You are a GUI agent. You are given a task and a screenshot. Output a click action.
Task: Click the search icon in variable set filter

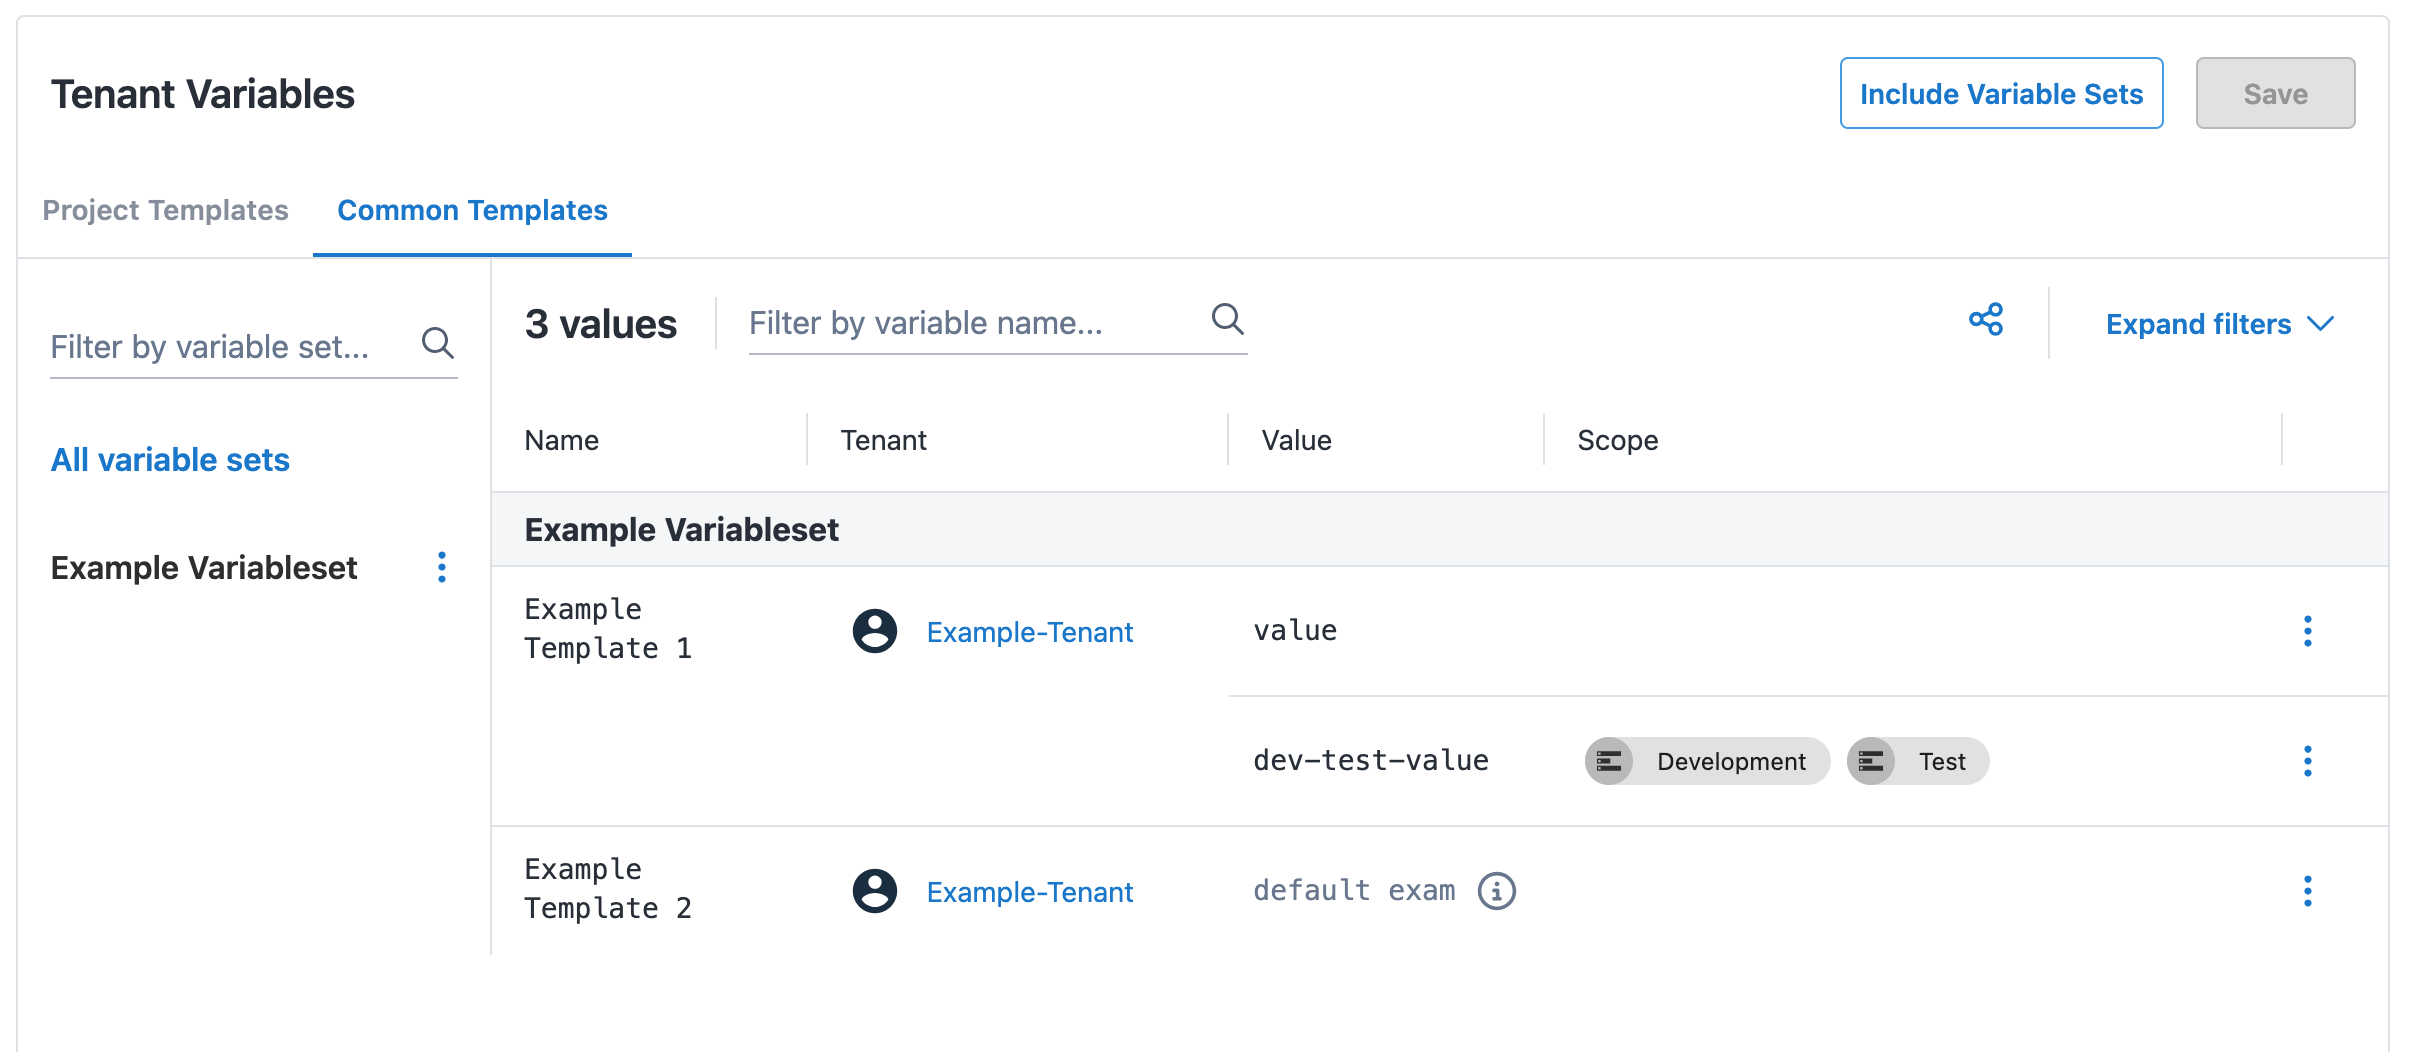pos(437,344)
